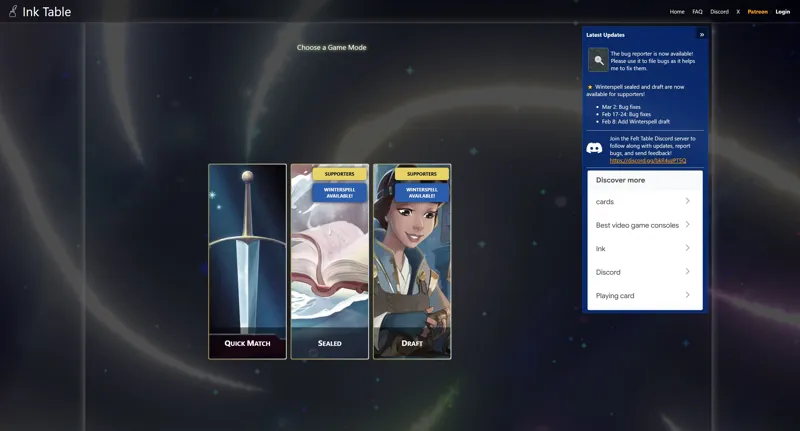The height and width of the screenshot is (431, 800).
Task: Expand the "Best video game consoles" chevron
Action: point(687,225)
